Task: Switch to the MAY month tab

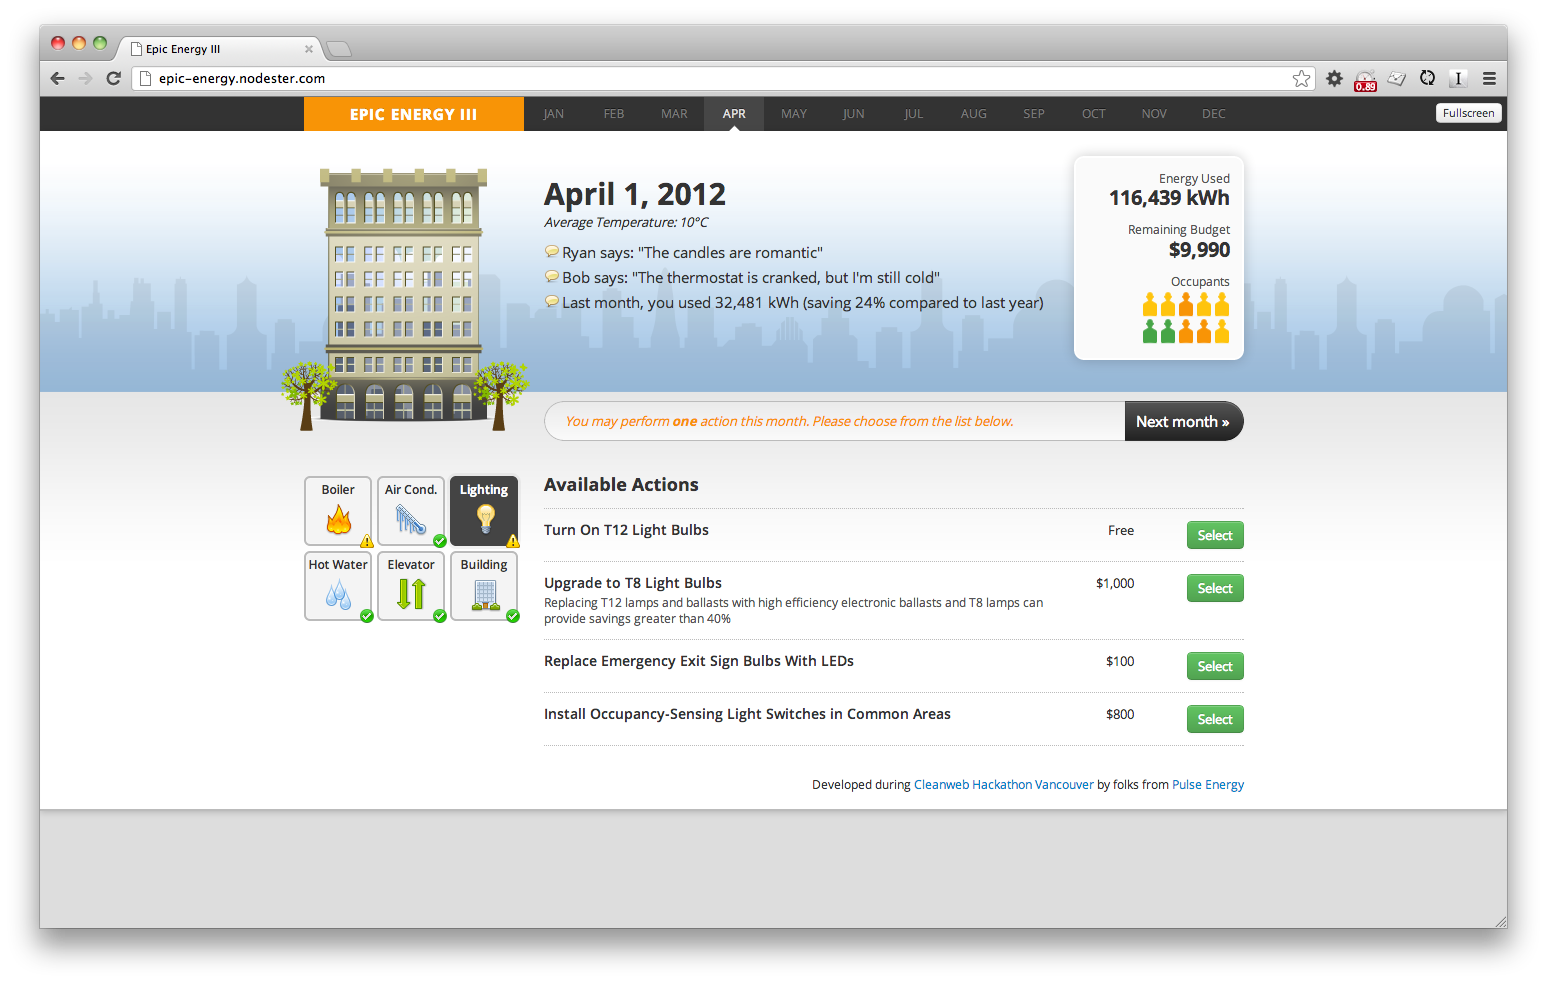Action: tap(794, 114)
